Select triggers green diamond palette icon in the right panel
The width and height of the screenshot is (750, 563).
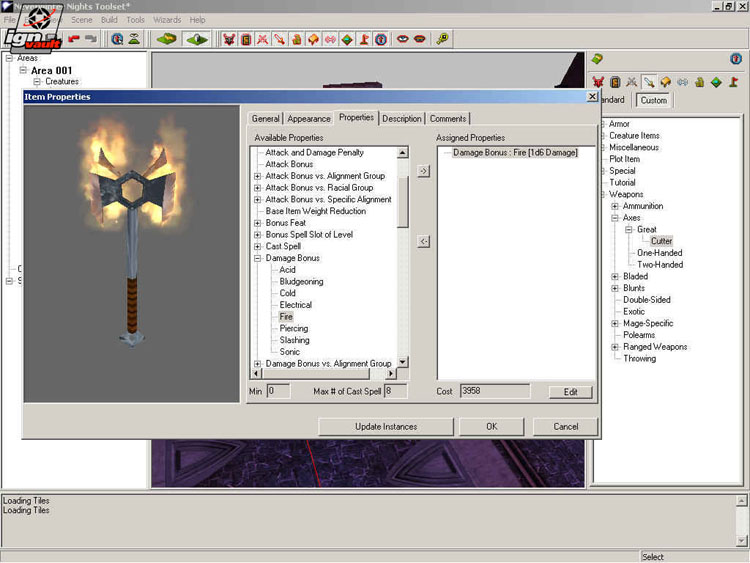click(x=716, y=82)
